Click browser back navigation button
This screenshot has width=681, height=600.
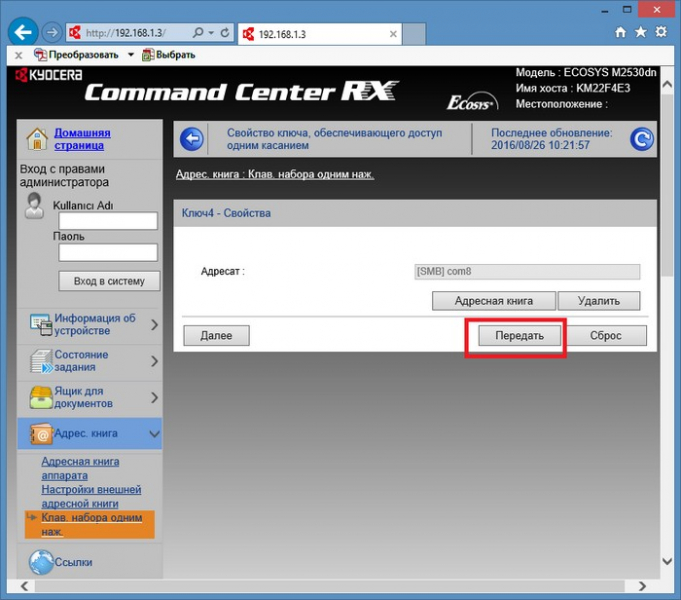pyautogui.click(x=22, y=32)
